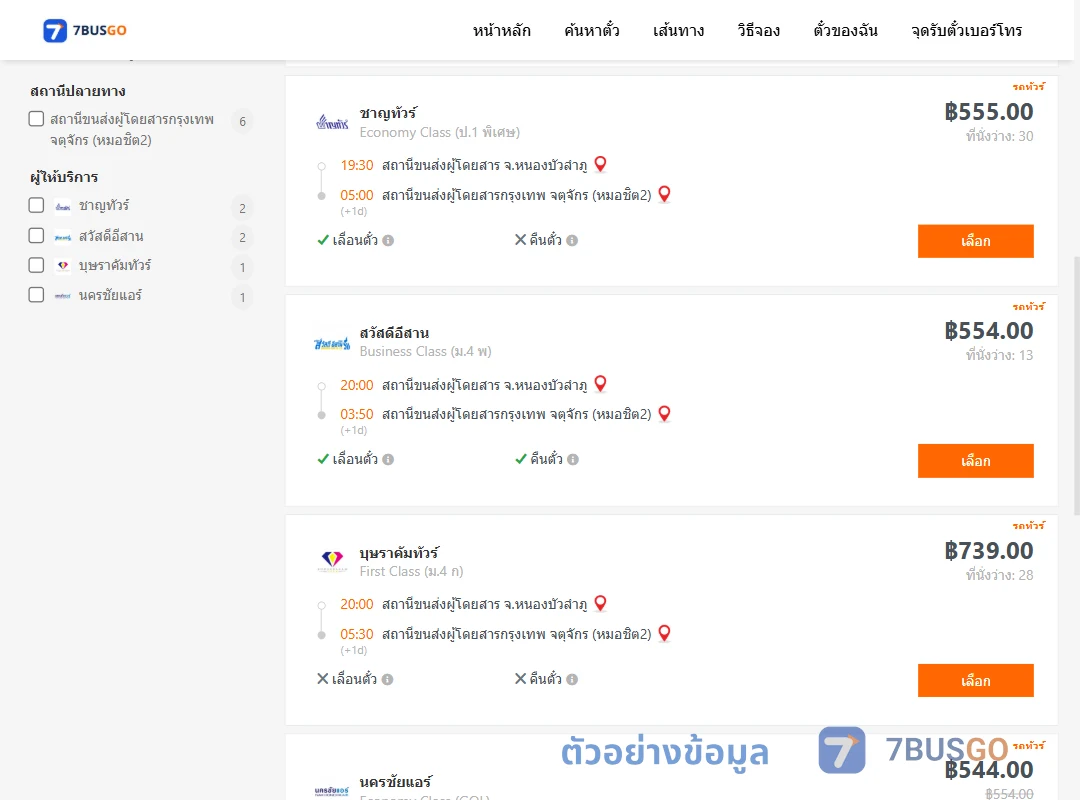Click the รถทัวร์ tag on ชาญทัวร์ card
Viewport: 1080px width, 800px height.
pos(1029,86)
